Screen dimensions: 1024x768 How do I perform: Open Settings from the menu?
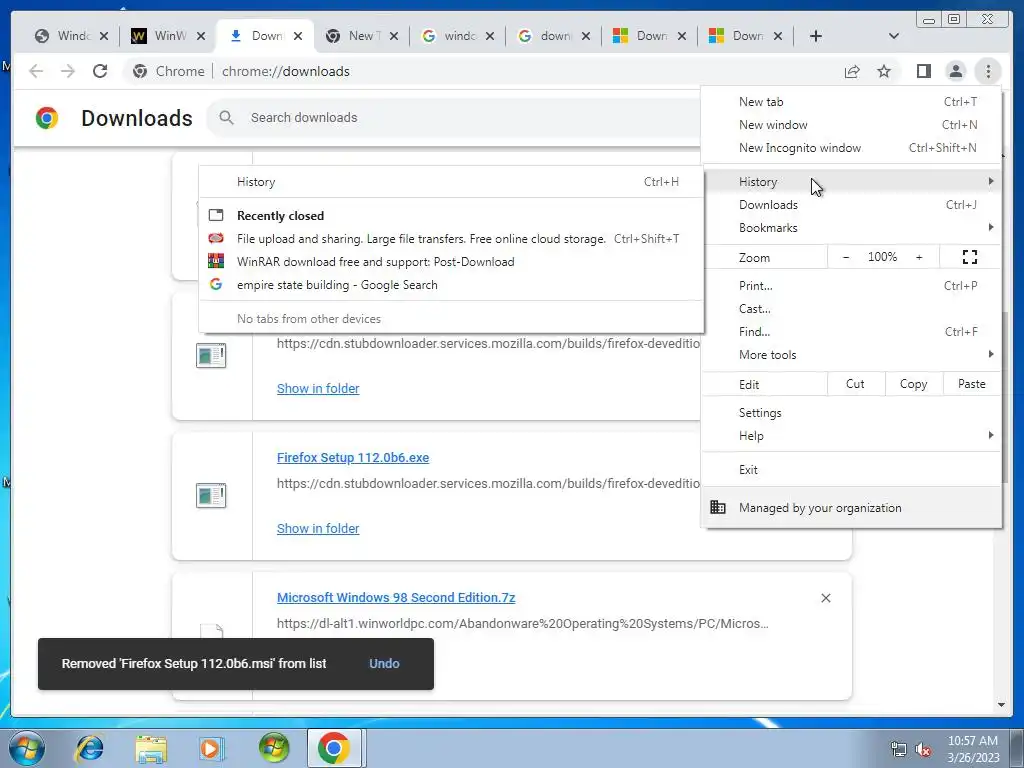pos(851,413)
